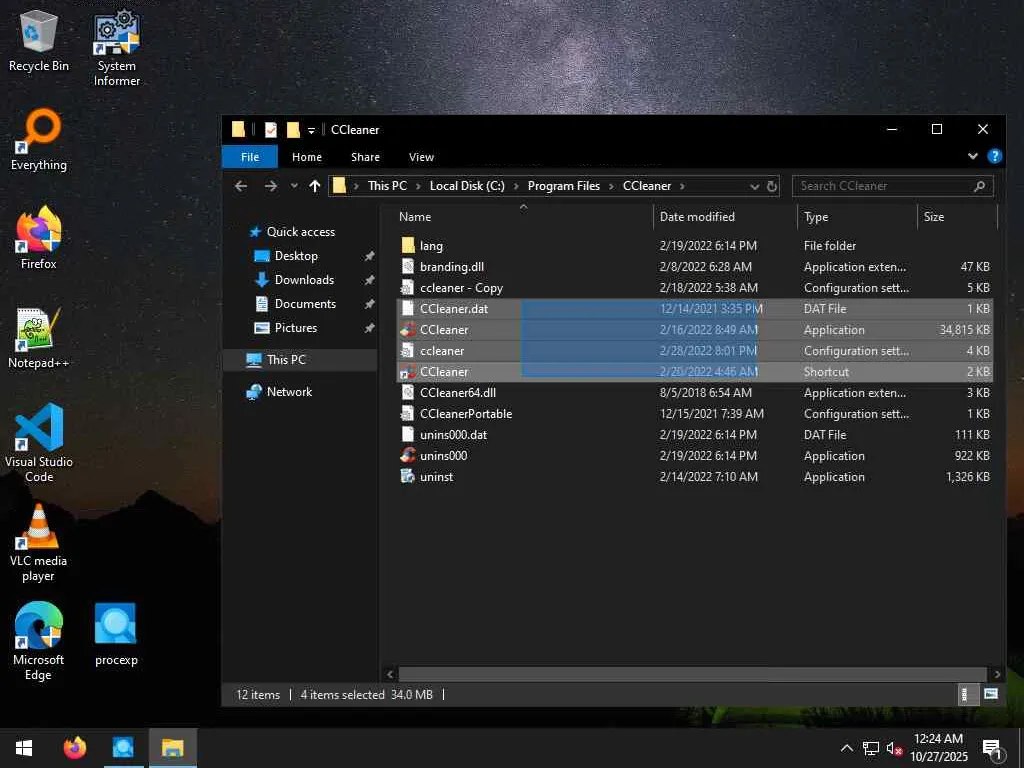1024x768 pixels.
Task: Select the unins000.dat file
Action: (695, 434)
